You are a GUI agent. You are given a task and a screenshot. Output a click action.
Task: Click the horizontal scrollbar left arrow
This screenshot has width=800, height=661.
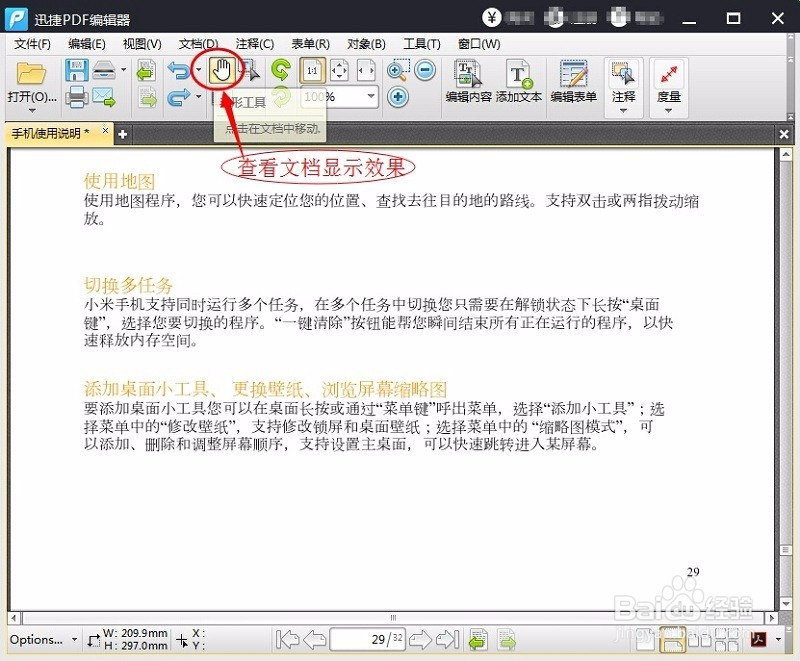pyautogui.click(x=14, y=618)
